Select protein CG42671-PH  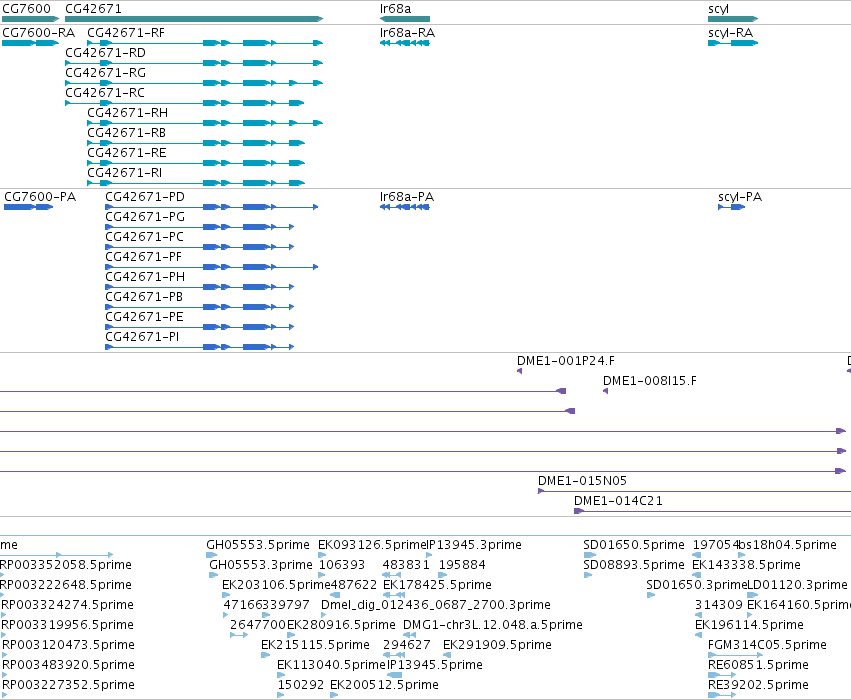[145, 277]
